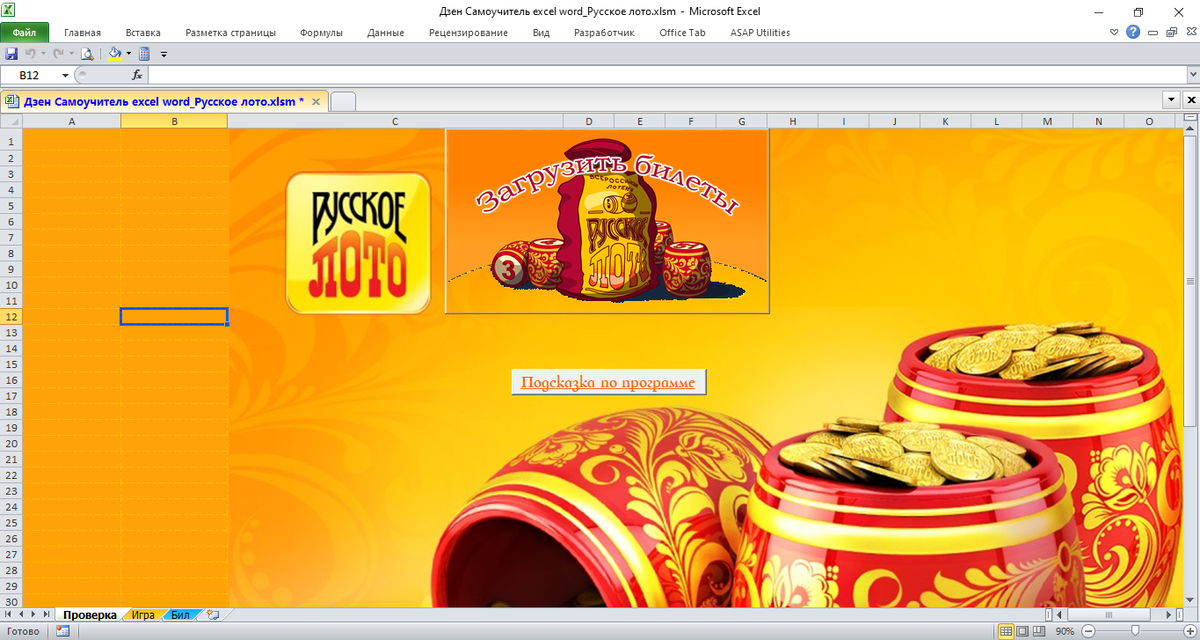
Task: Switch to Page Layout view in status bar
Action: (1024, 631)
